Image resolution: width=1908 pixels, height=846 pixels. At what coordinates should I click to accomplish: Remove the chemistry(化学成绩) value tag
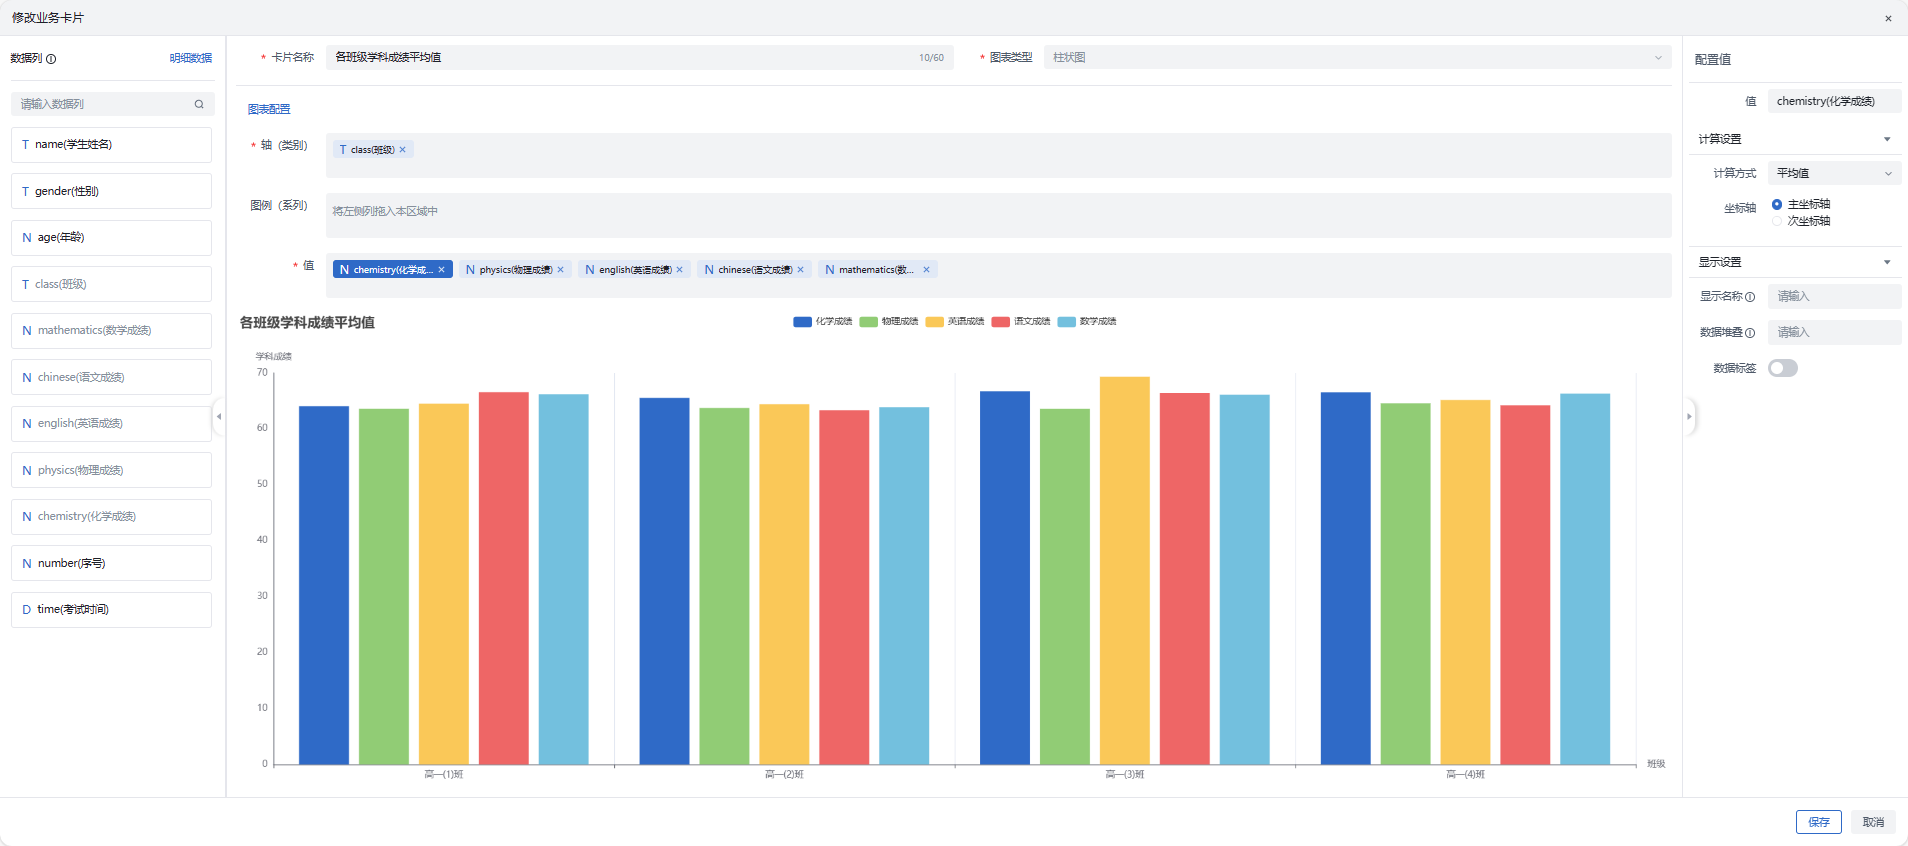[441, 270]
